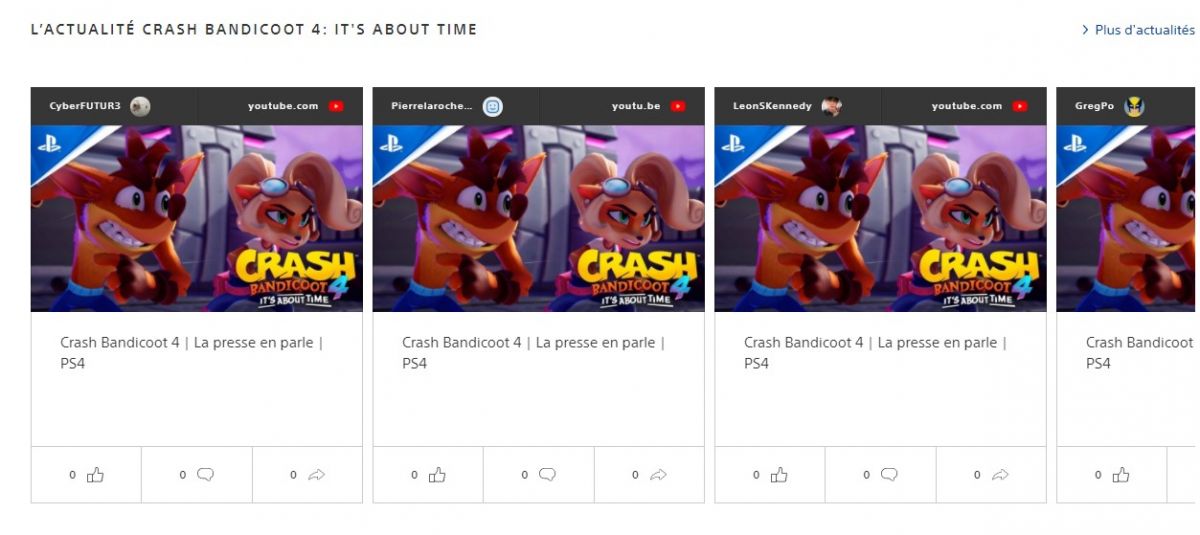Open "Plus d'actualités" link
The height and width of the screenshot is (535, 1200).
tap(1138, 30)
